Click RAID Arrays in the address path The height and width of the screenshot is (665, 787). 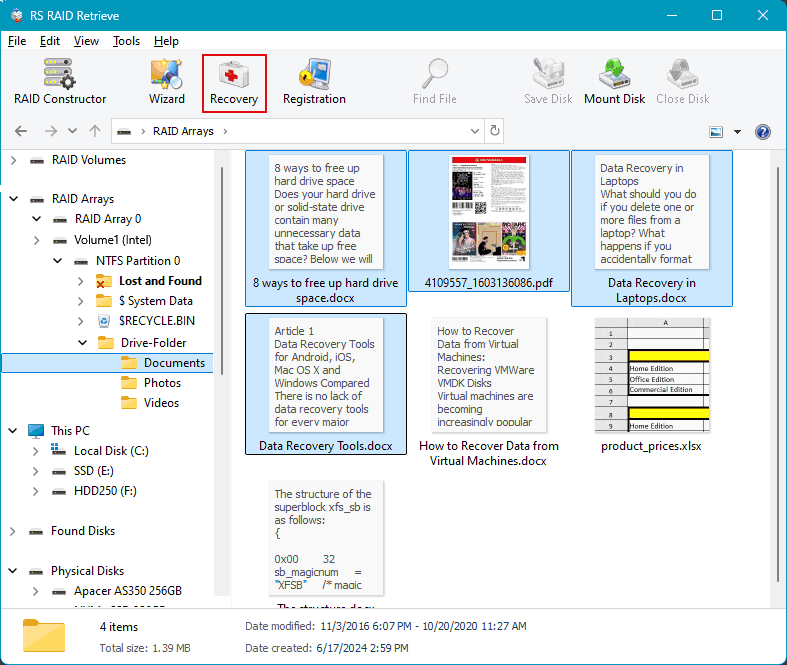click(x=183, y=131)
